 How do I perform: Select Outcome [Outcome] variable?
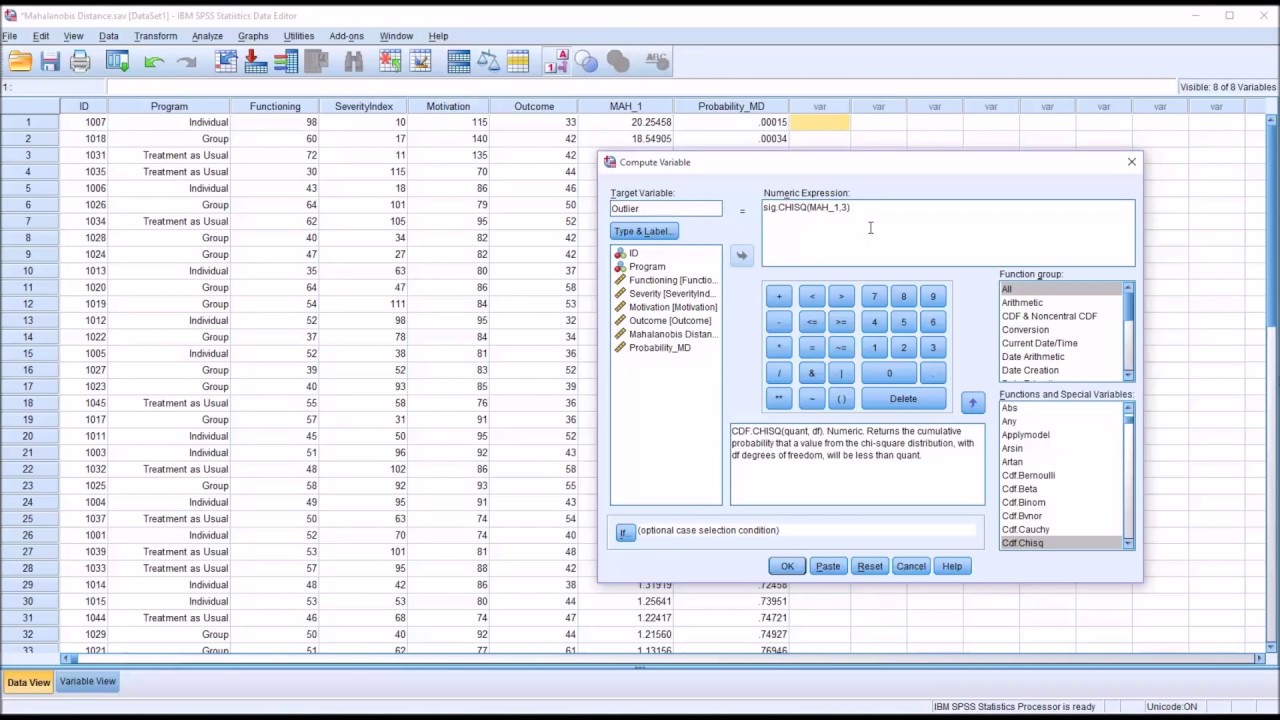click(x=670, y=321)
